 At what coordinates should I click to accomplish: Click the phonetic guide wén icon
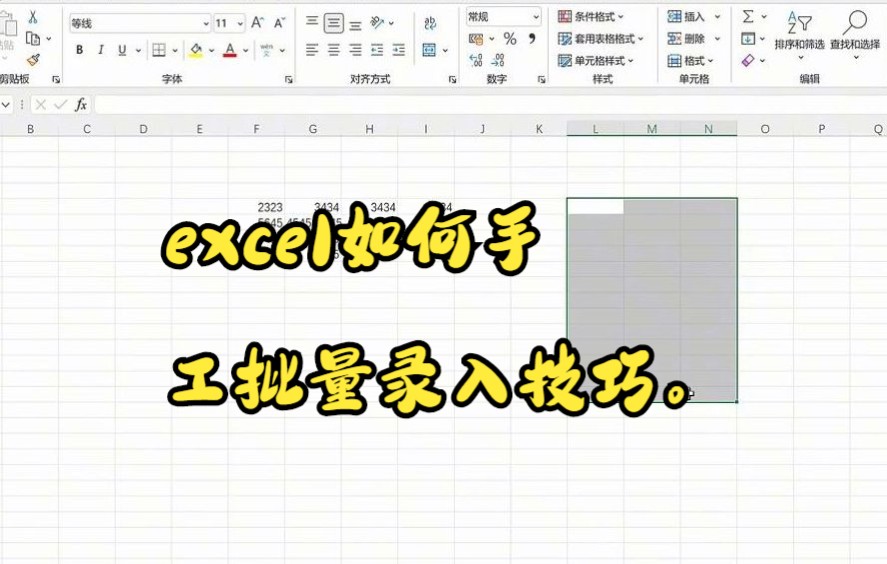click(x=266, y=50)
